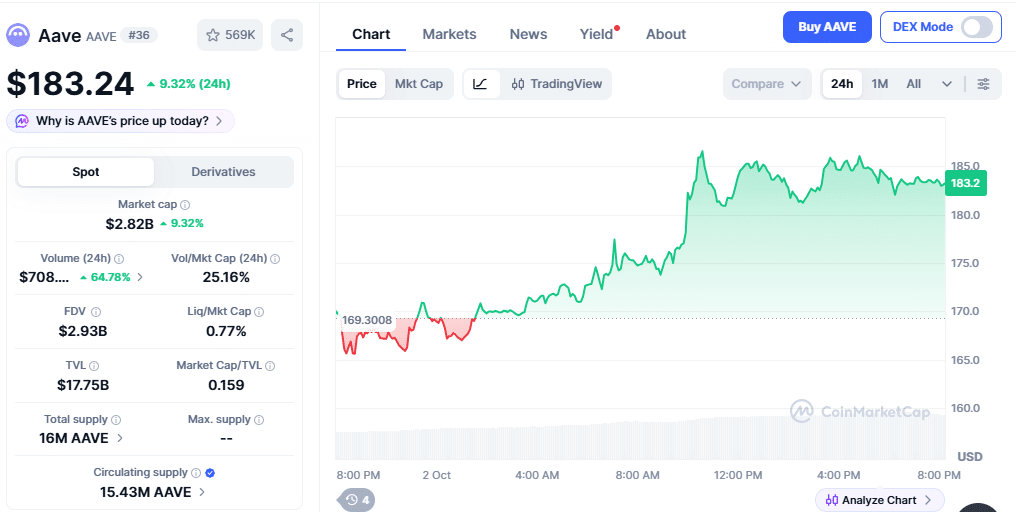Click the 169.3008 opening price label
Viewport: 1016px width, 512px height.
click(x=367, y=320)
